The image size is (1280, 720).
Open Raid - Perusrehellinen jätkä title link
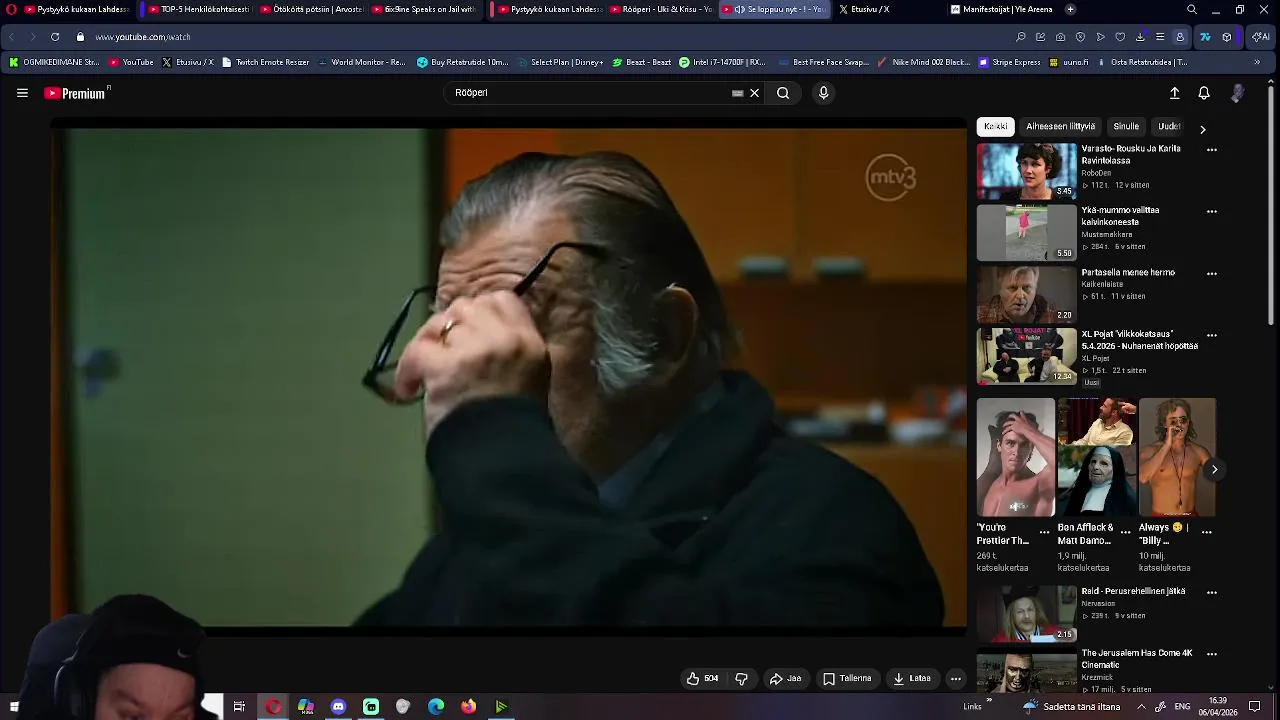[x=1133, y=591]
